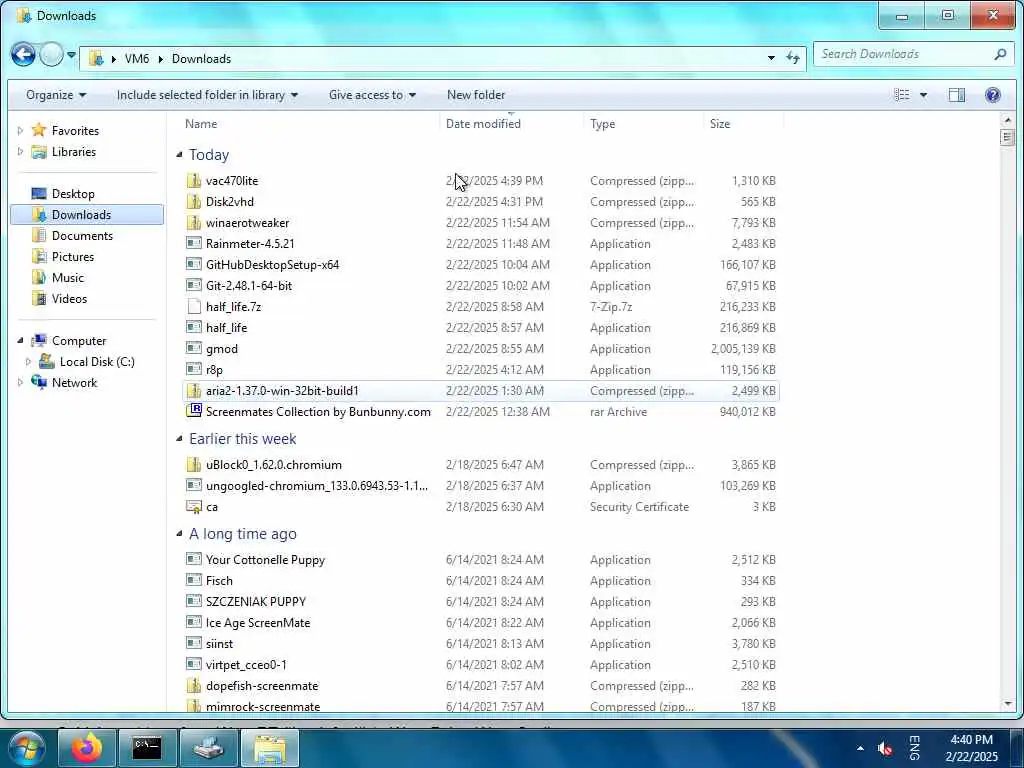The height and width of the screenshot is (768, 1024).
Task: Open the view options dropdown arrow
Action: click(923, 95)
